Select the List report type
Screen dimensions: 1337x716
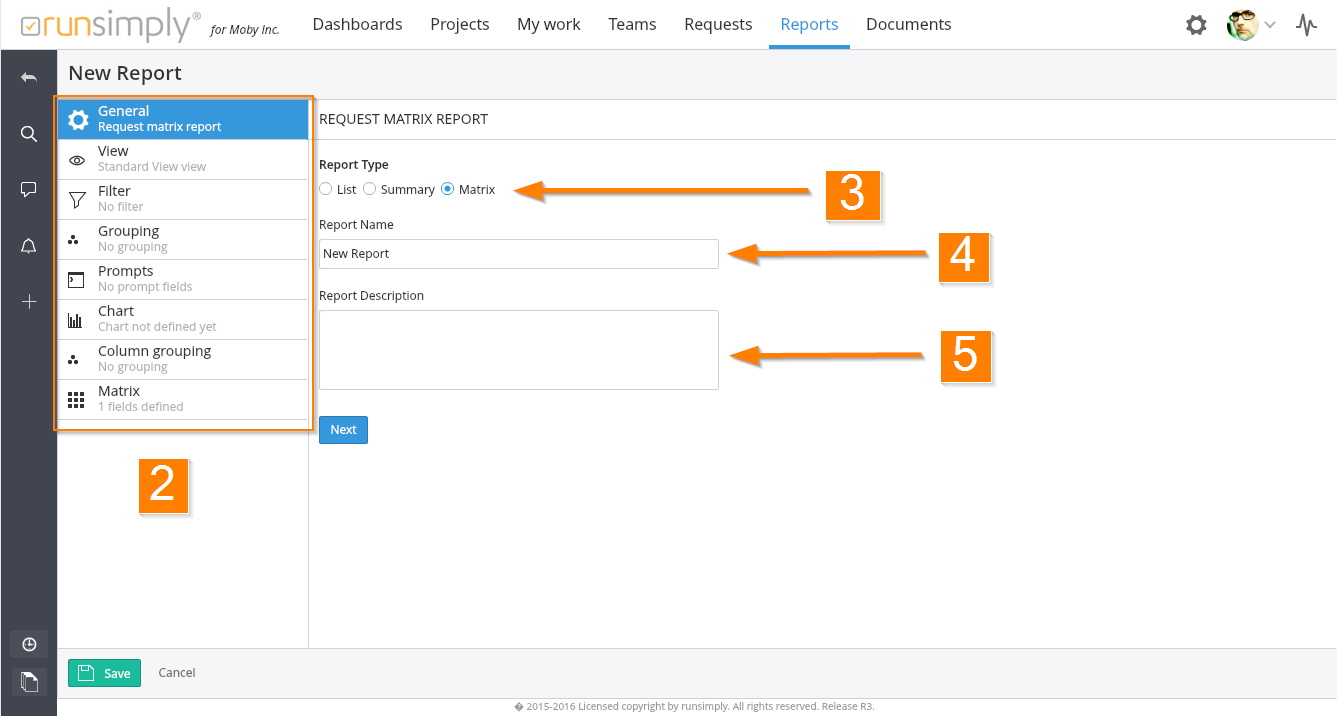(326, 189)
